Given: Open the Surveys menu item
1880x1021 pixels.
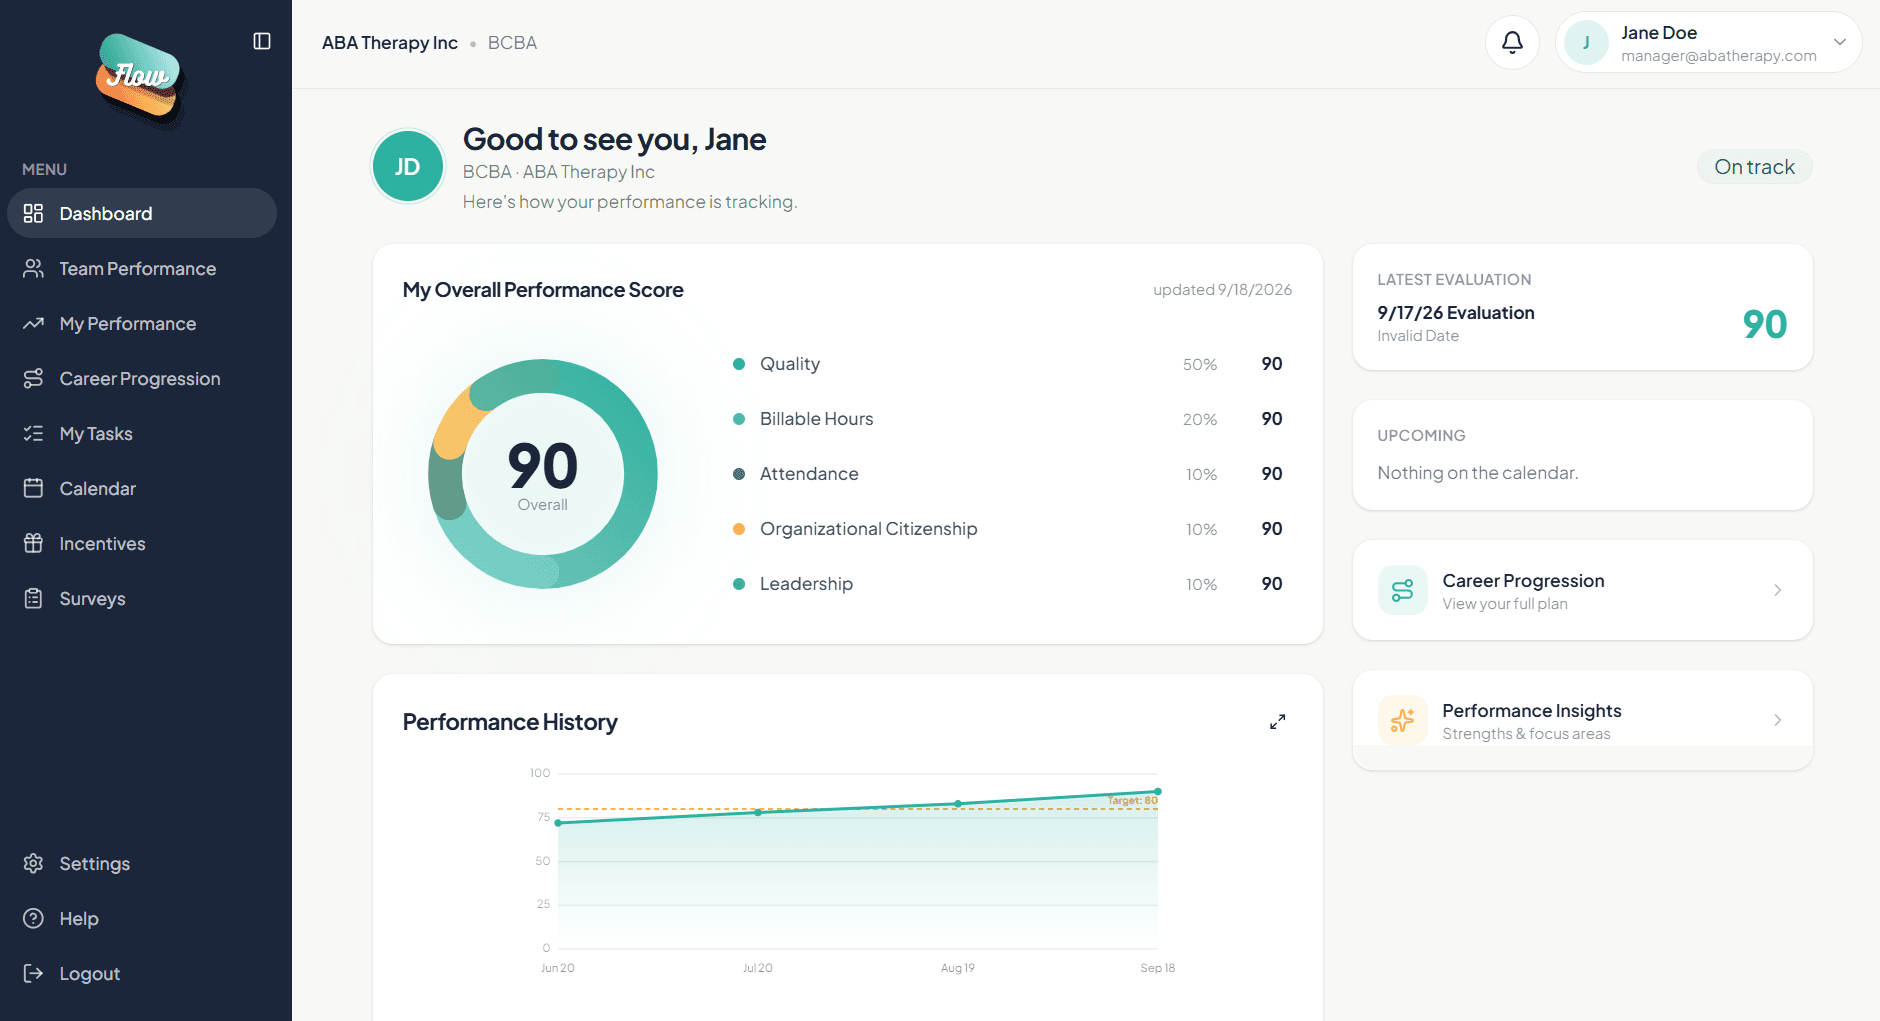Looking at the screenshot, I should (142, 598).
